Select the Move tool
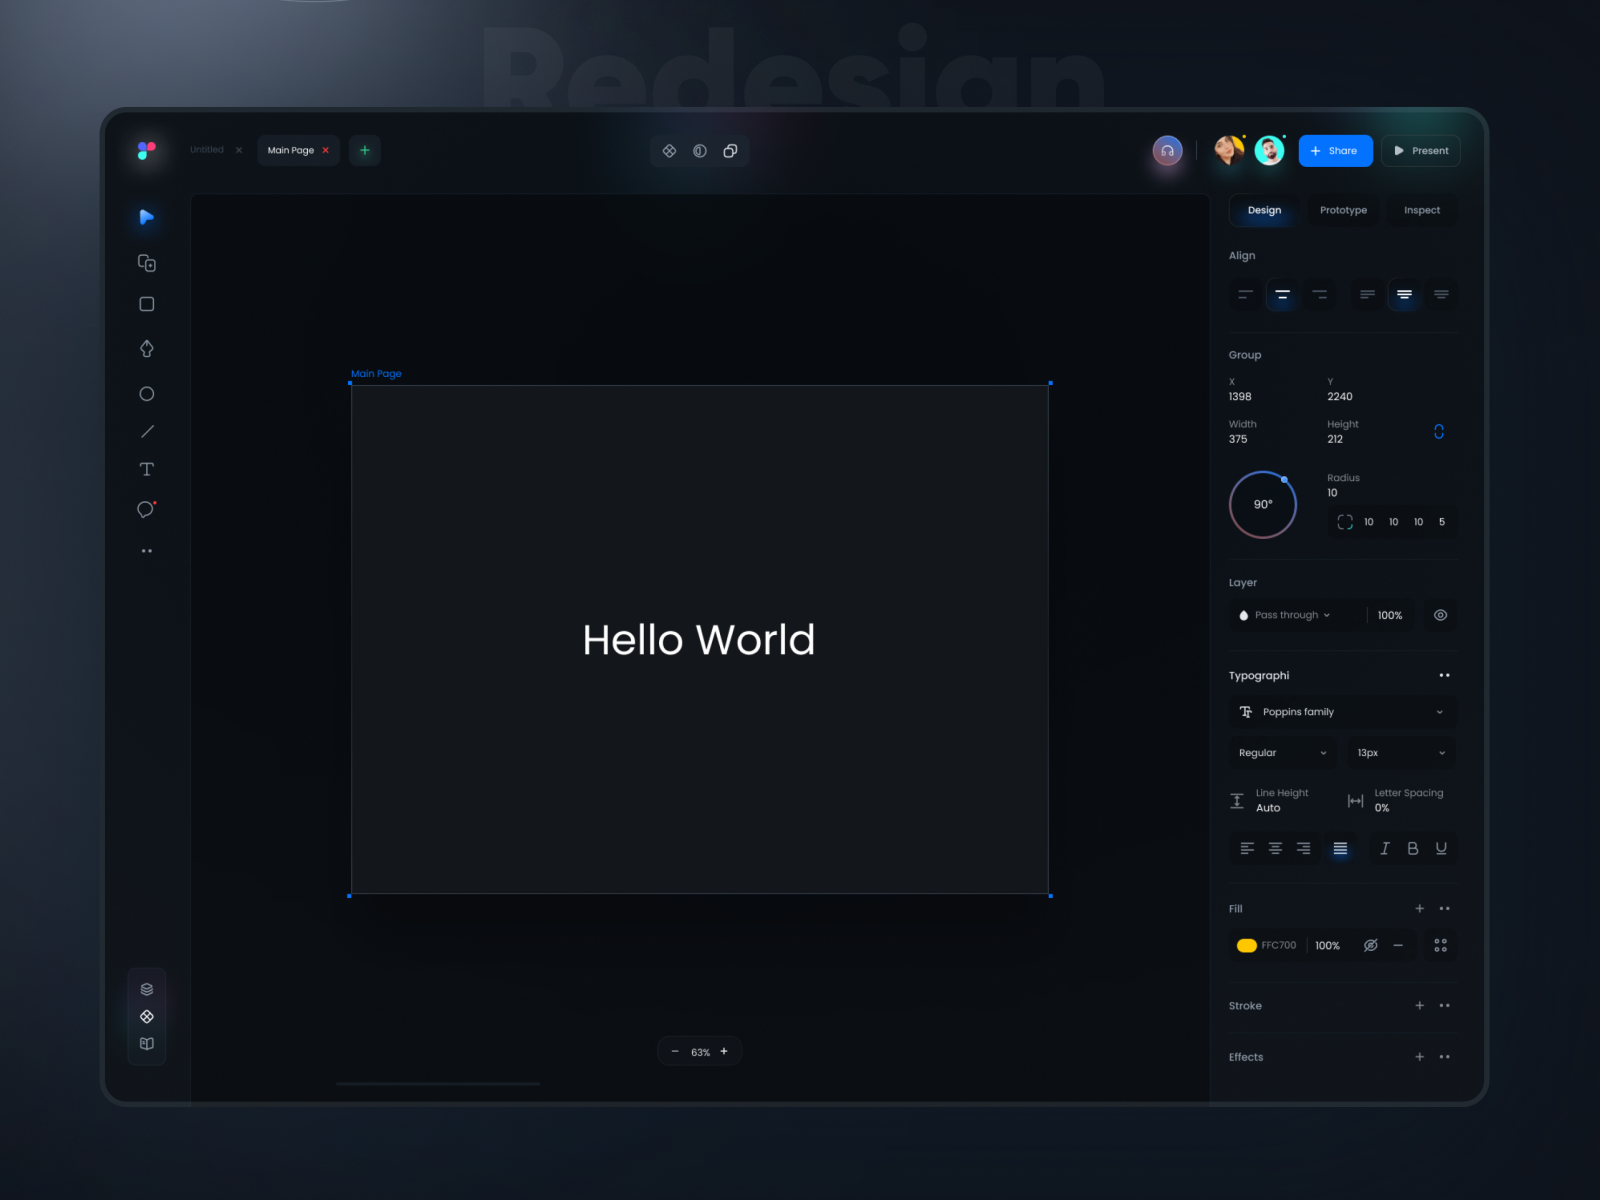Screen dimensions: 1600x1200 pos(146,217)
